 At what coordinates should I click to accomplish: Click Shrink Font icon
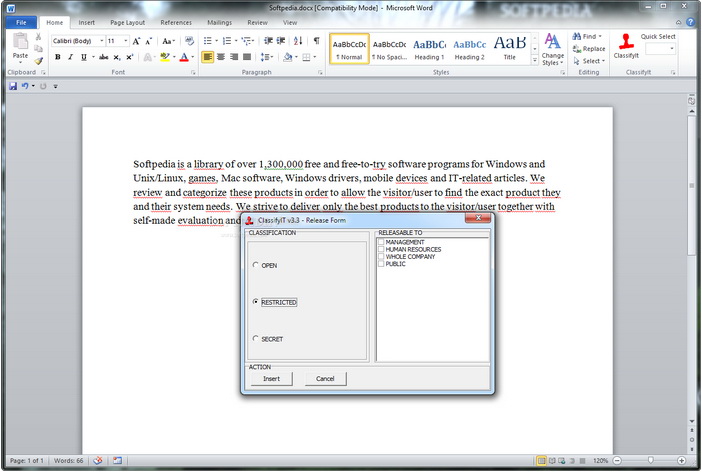coord(149,41)
